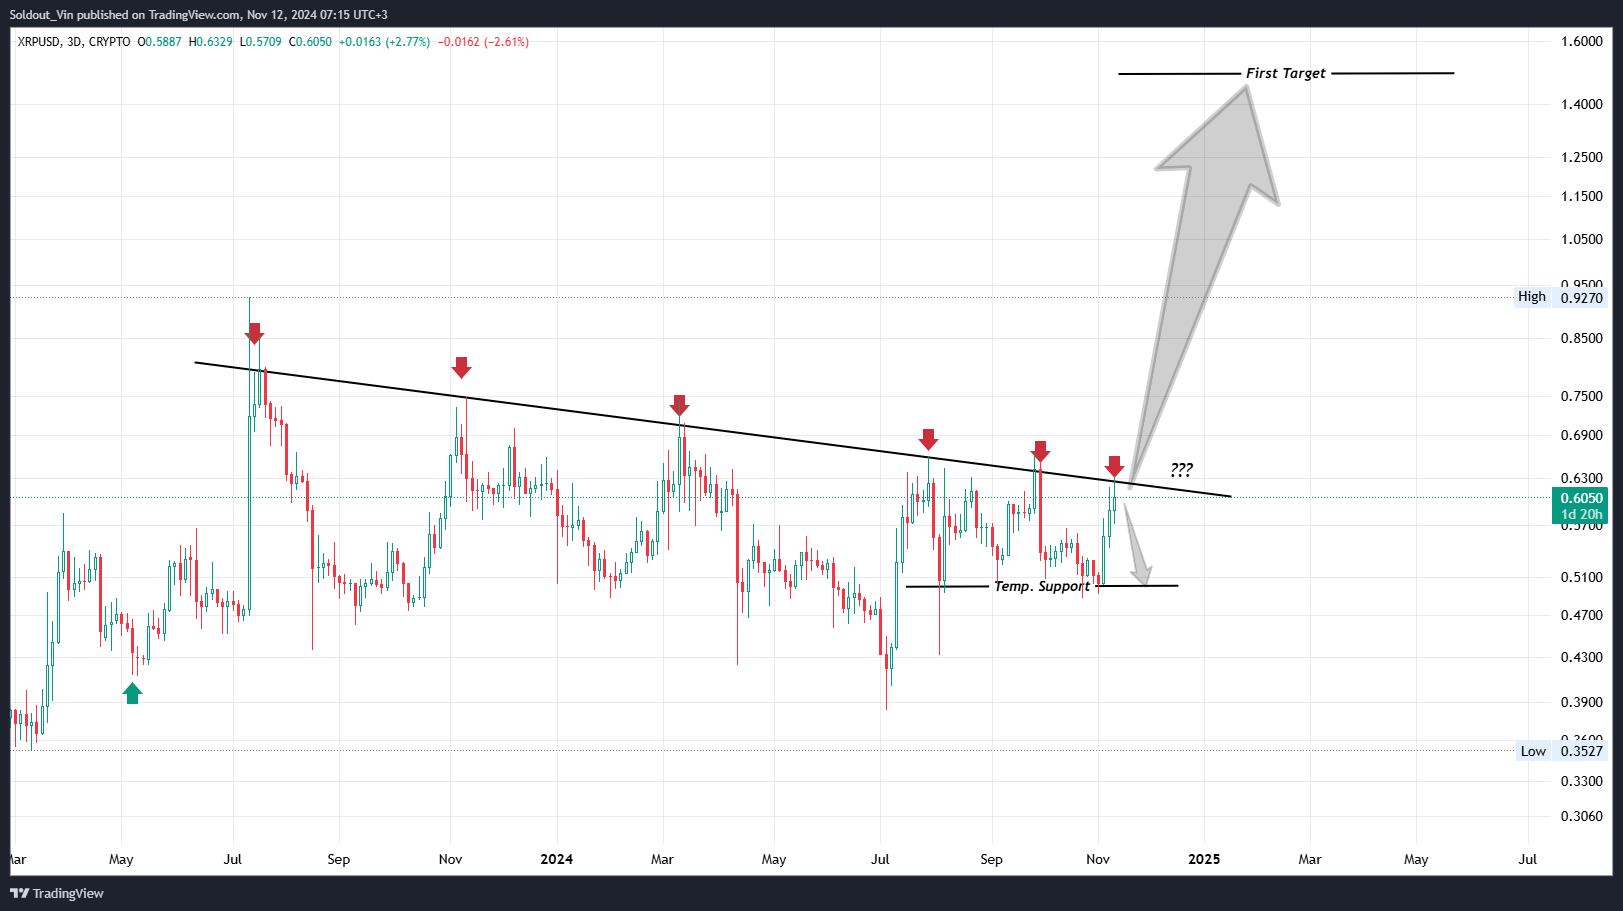Viewport: 1623px width, 911px height.
Task: Click the TradingView logo at bottom
Action: tap(57, 893)
